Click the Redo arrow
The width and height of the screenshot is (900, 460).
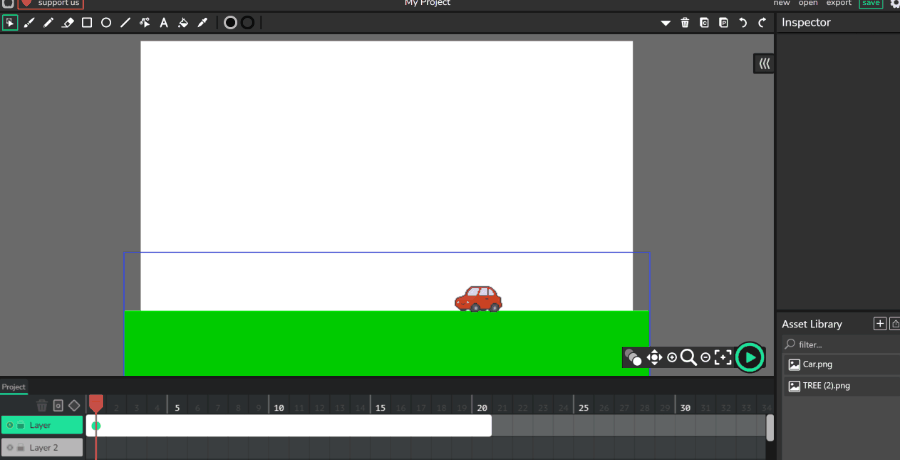click(762, 23)
